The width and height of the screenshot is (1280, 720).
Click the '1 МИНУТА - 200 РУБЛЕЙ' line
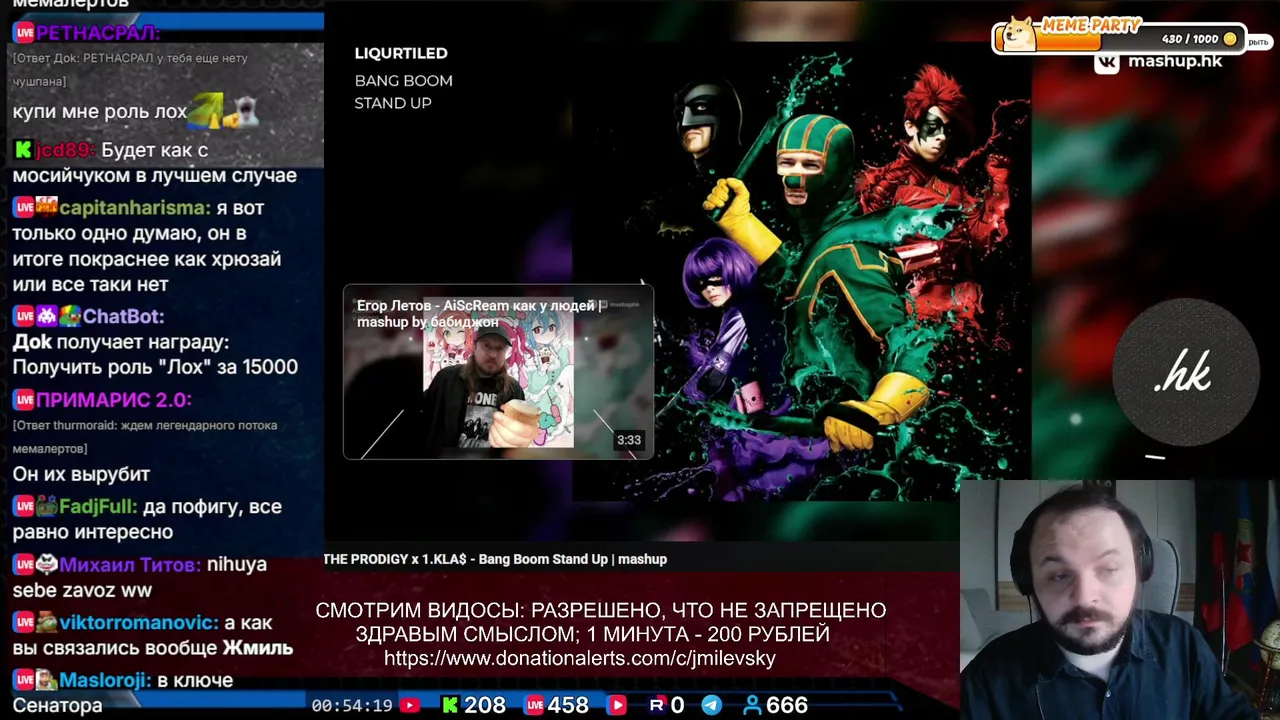(709, 634)
